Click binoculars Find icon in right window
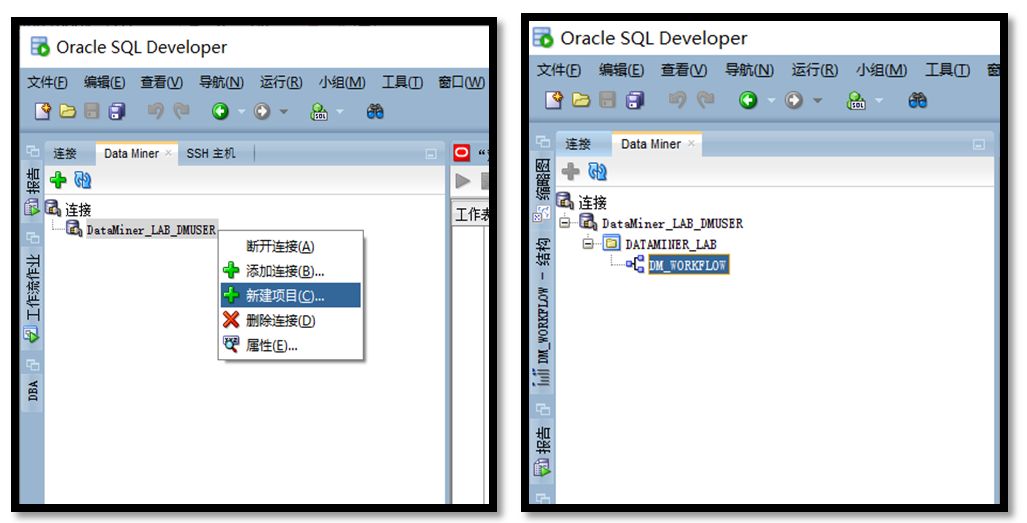 pyautogui.click(x=918, y=99)
